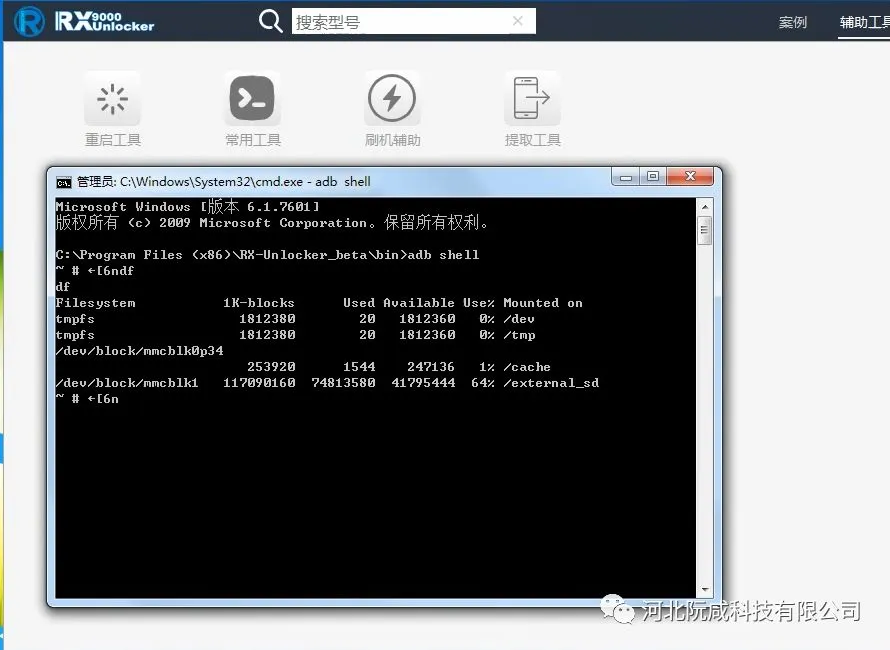Click the 'adb shell' command line

click(x=267, y=255)
